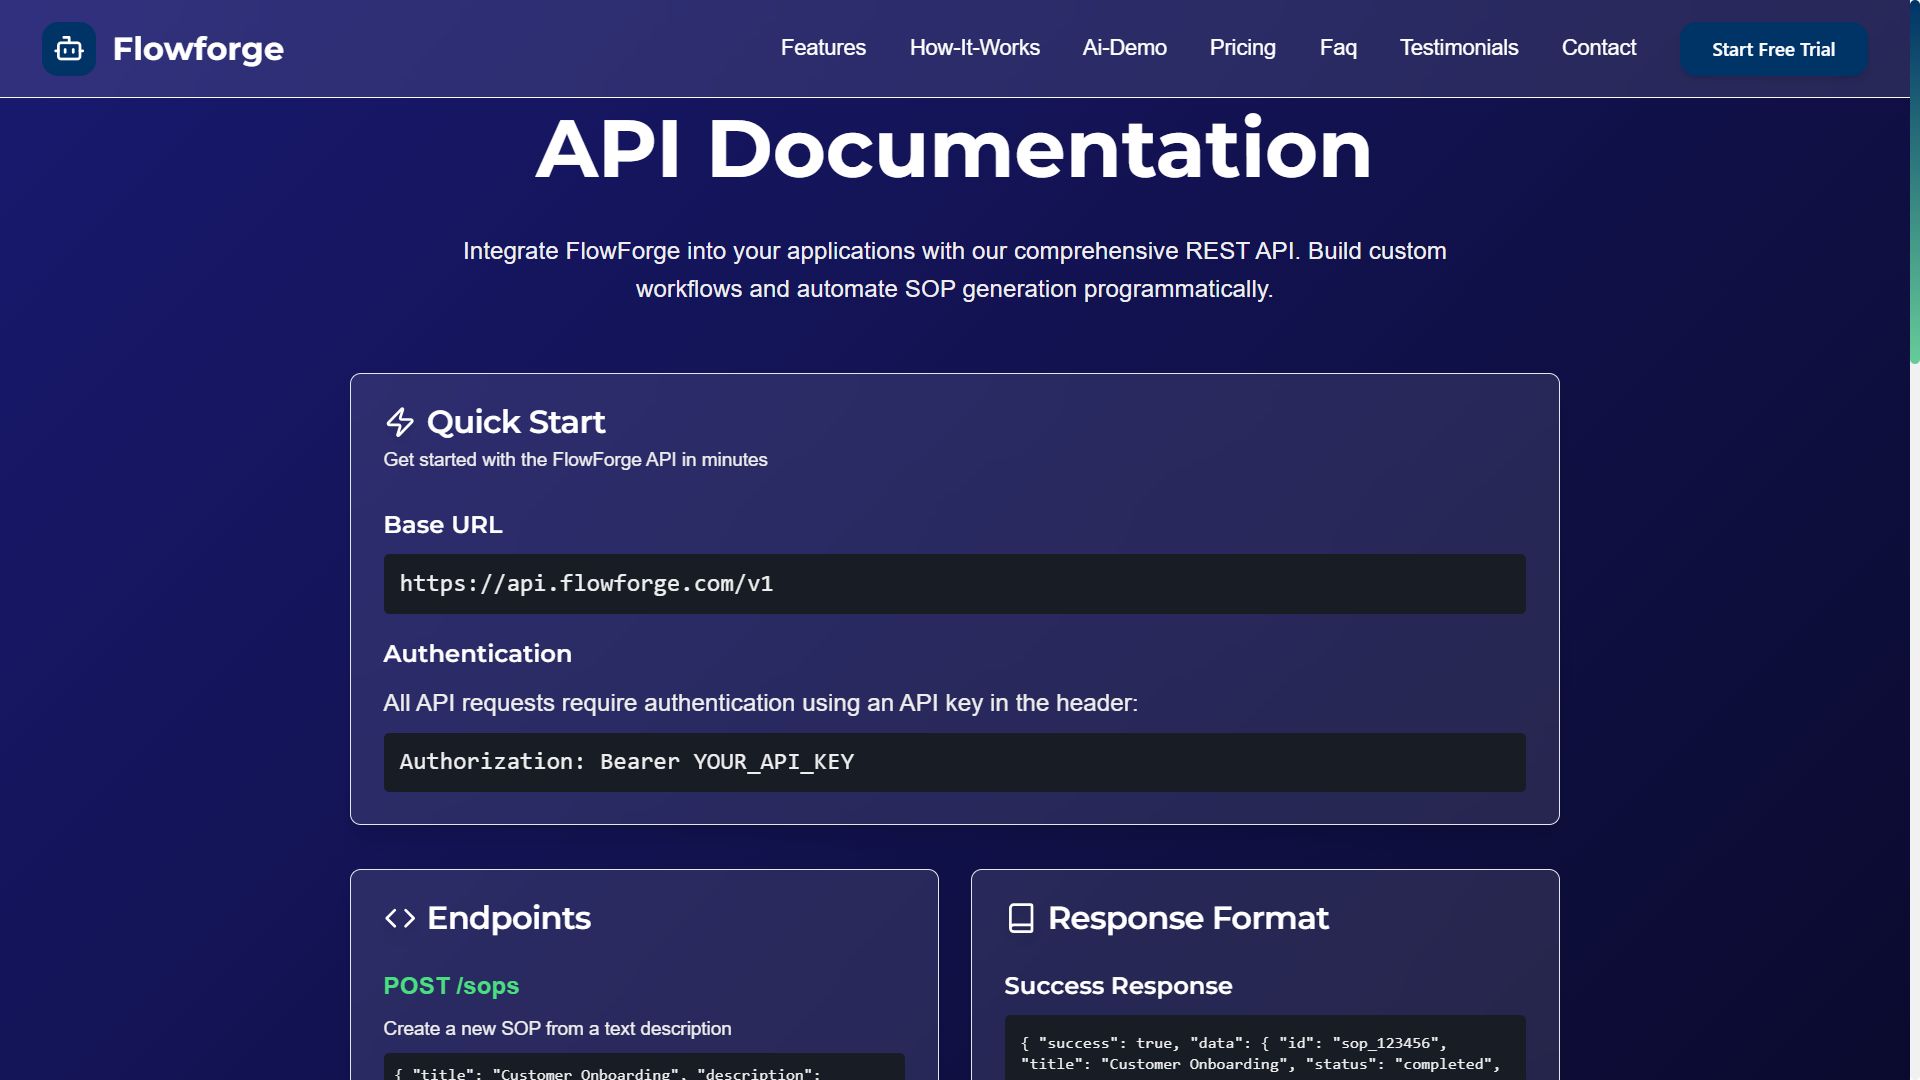Click the base URL code block
Viewport: 1920px width, 1080px height.
954,584
